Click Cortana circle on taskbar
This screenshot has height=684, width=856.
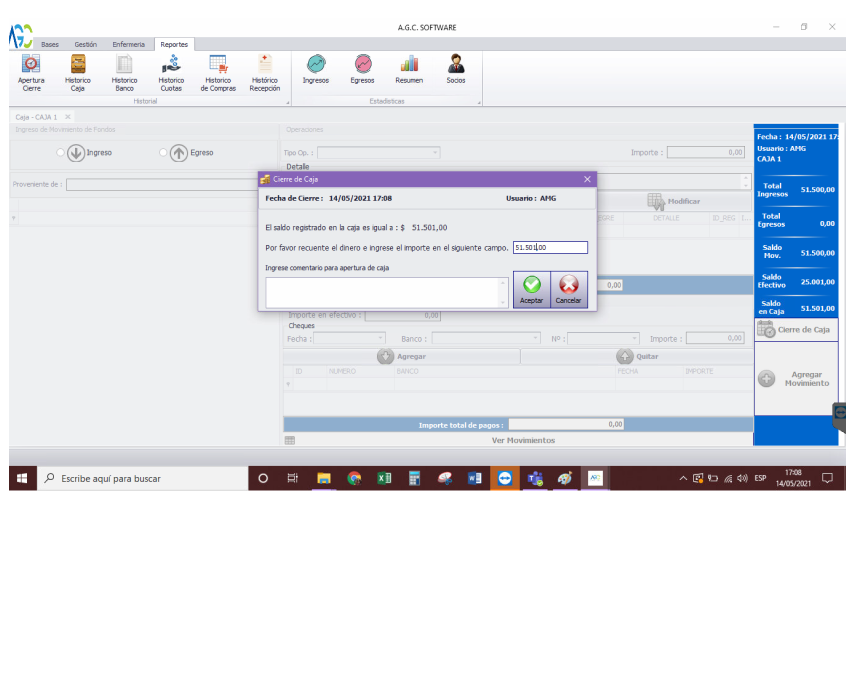263,478
